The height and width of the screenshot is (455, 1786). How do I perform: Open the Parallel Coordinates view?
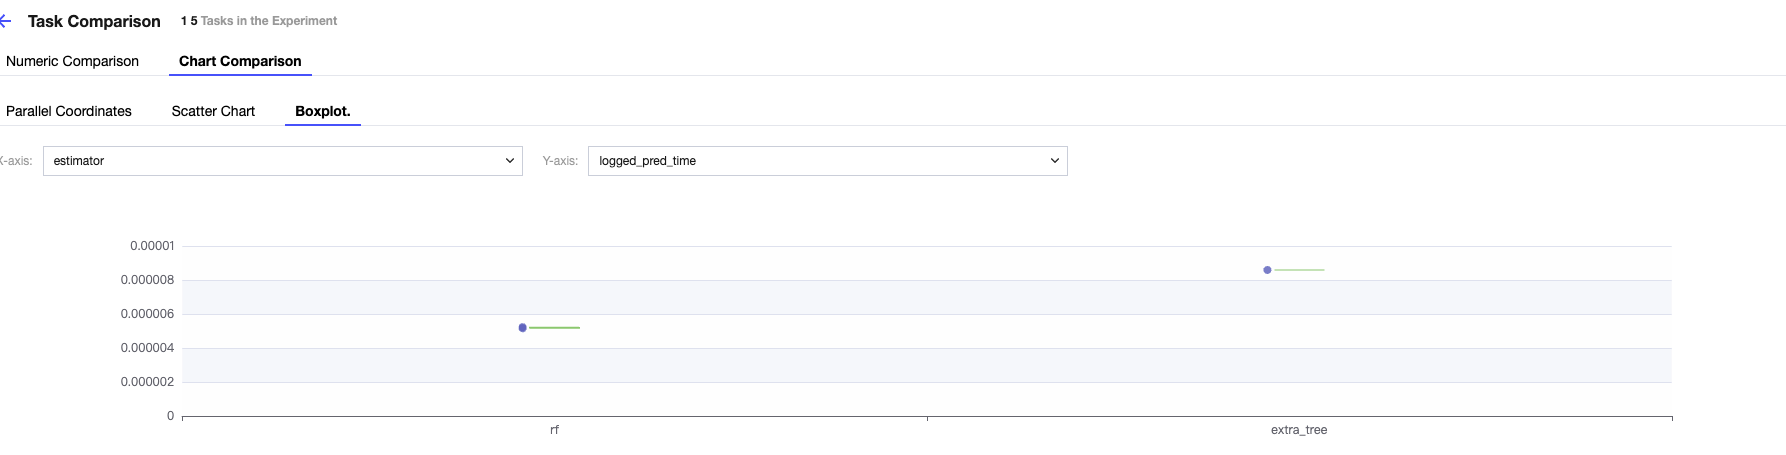click(x=69, y=111)
